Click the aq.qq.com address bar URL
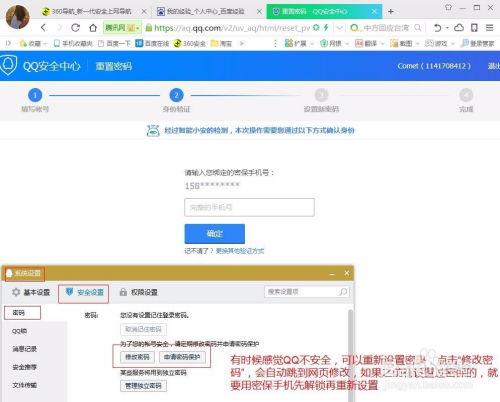The width and height of the screenshot is (500, 402). (x=232, y=28)
